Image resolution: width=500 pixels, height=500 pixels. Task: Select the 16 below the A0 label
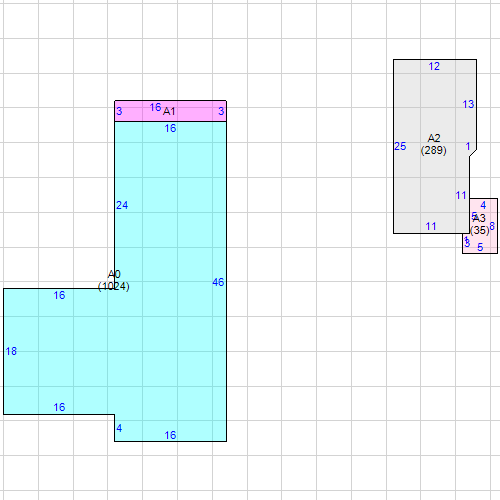[59, 295]
